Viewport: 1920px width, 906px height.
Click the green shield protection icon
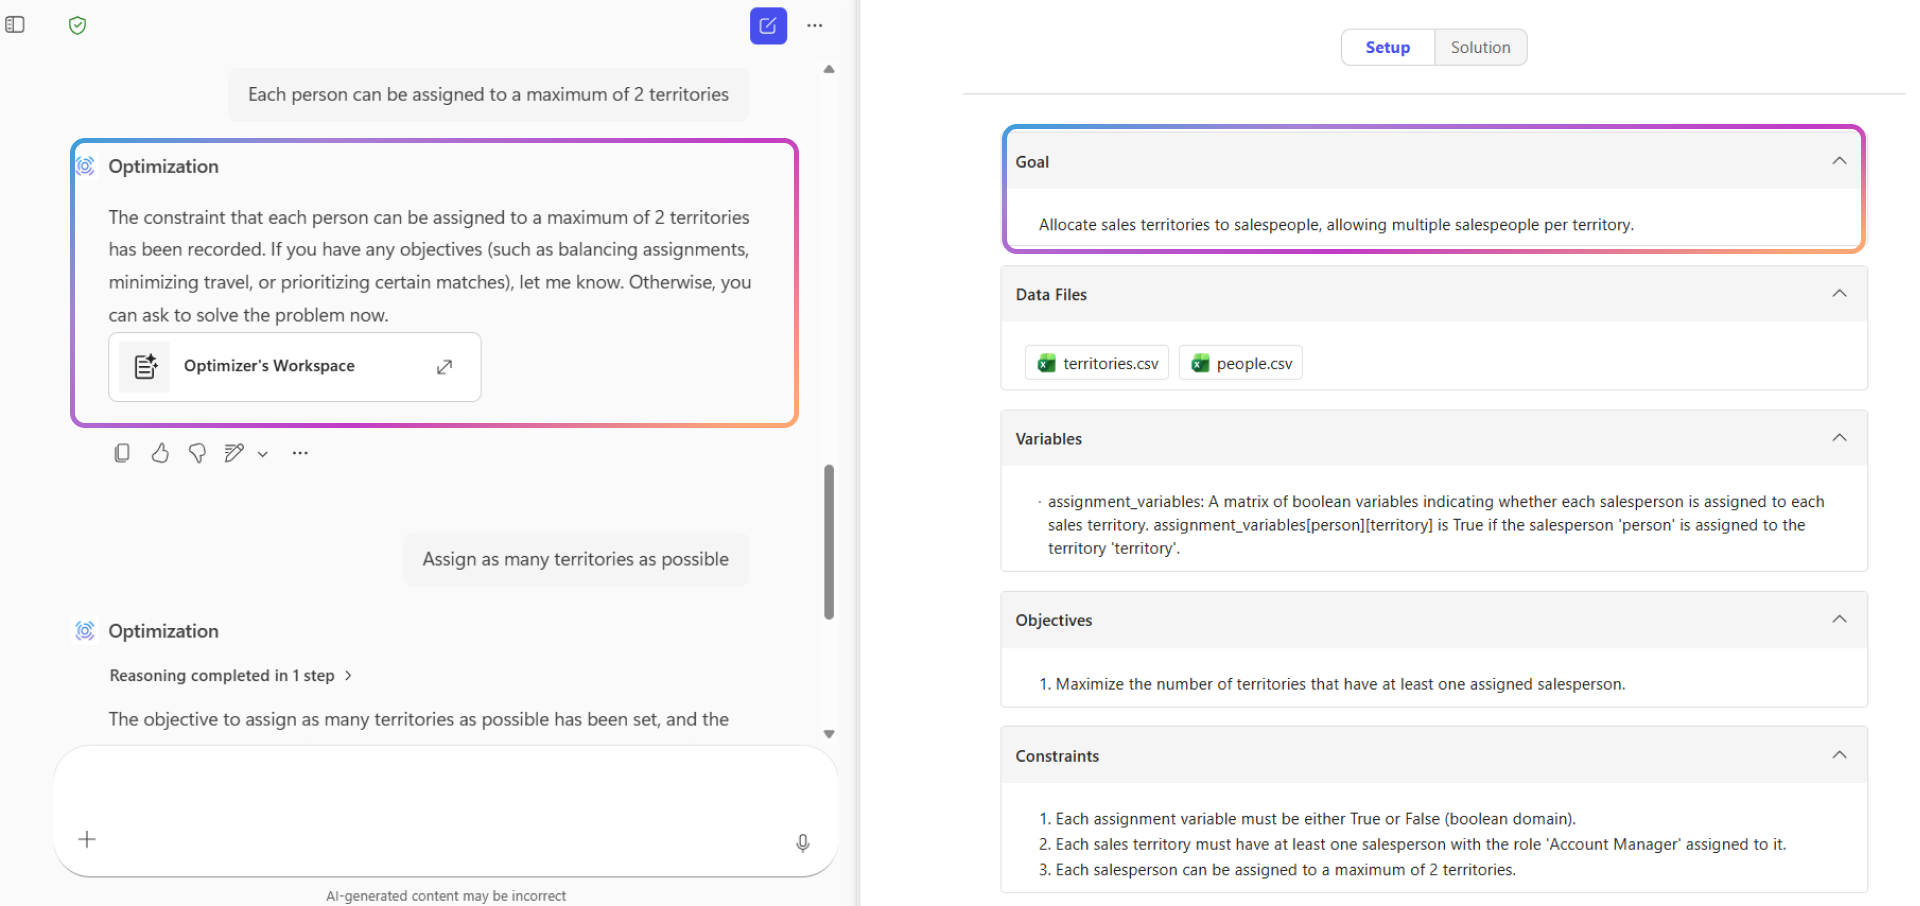click(77, 26)
